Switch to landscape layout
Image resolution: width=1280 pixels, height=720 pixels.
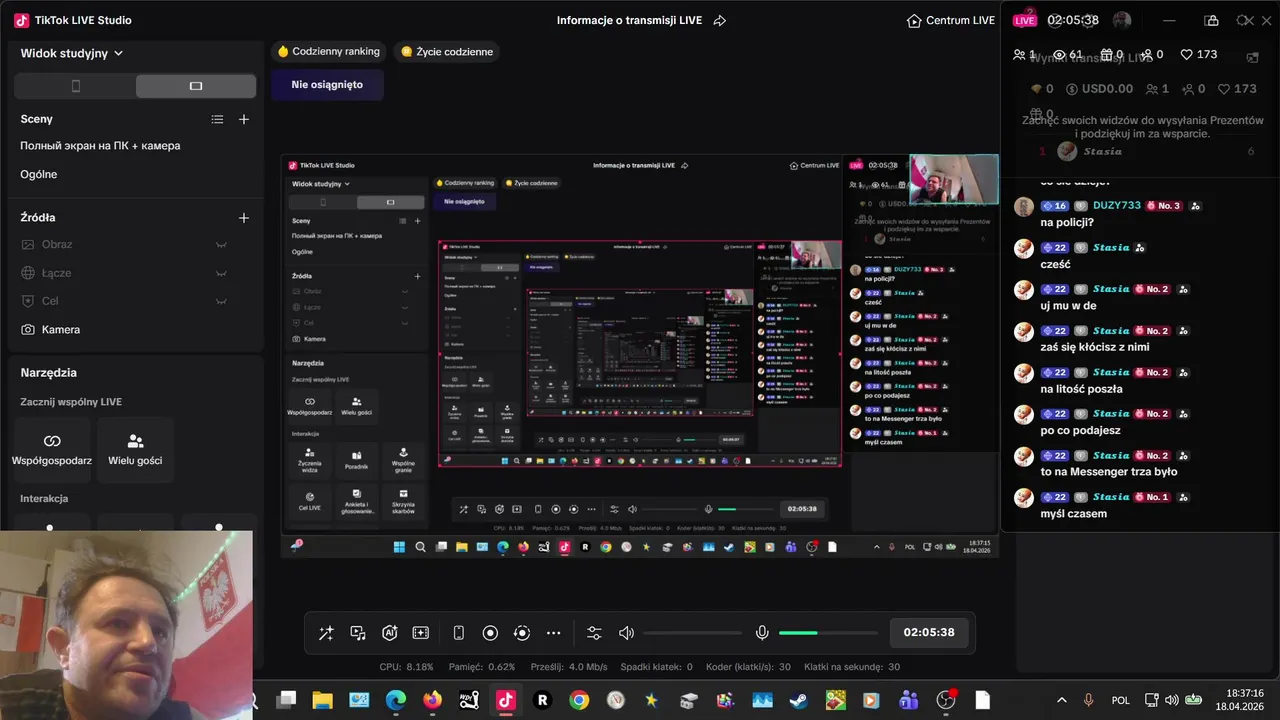196,86
